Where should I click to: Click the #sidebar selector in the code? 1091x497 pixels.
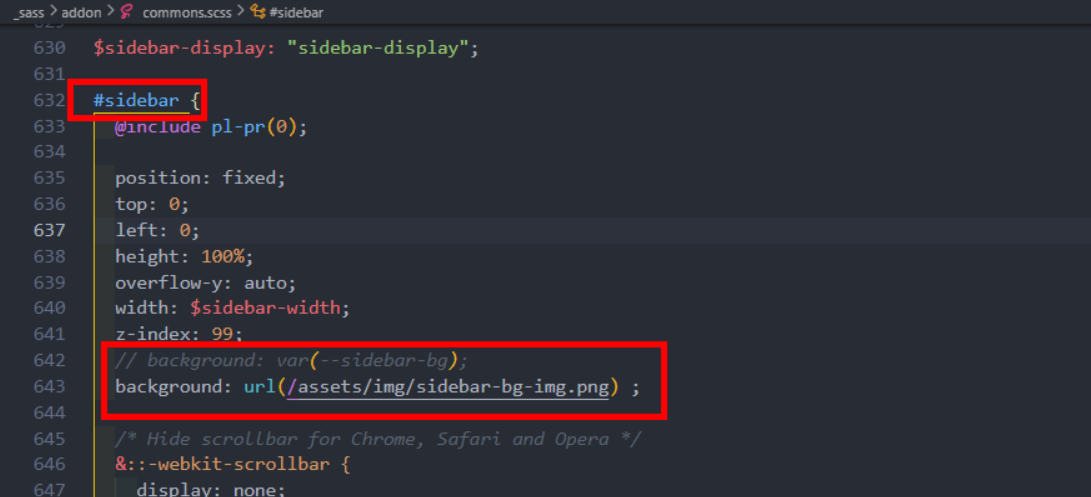[136, 101]
